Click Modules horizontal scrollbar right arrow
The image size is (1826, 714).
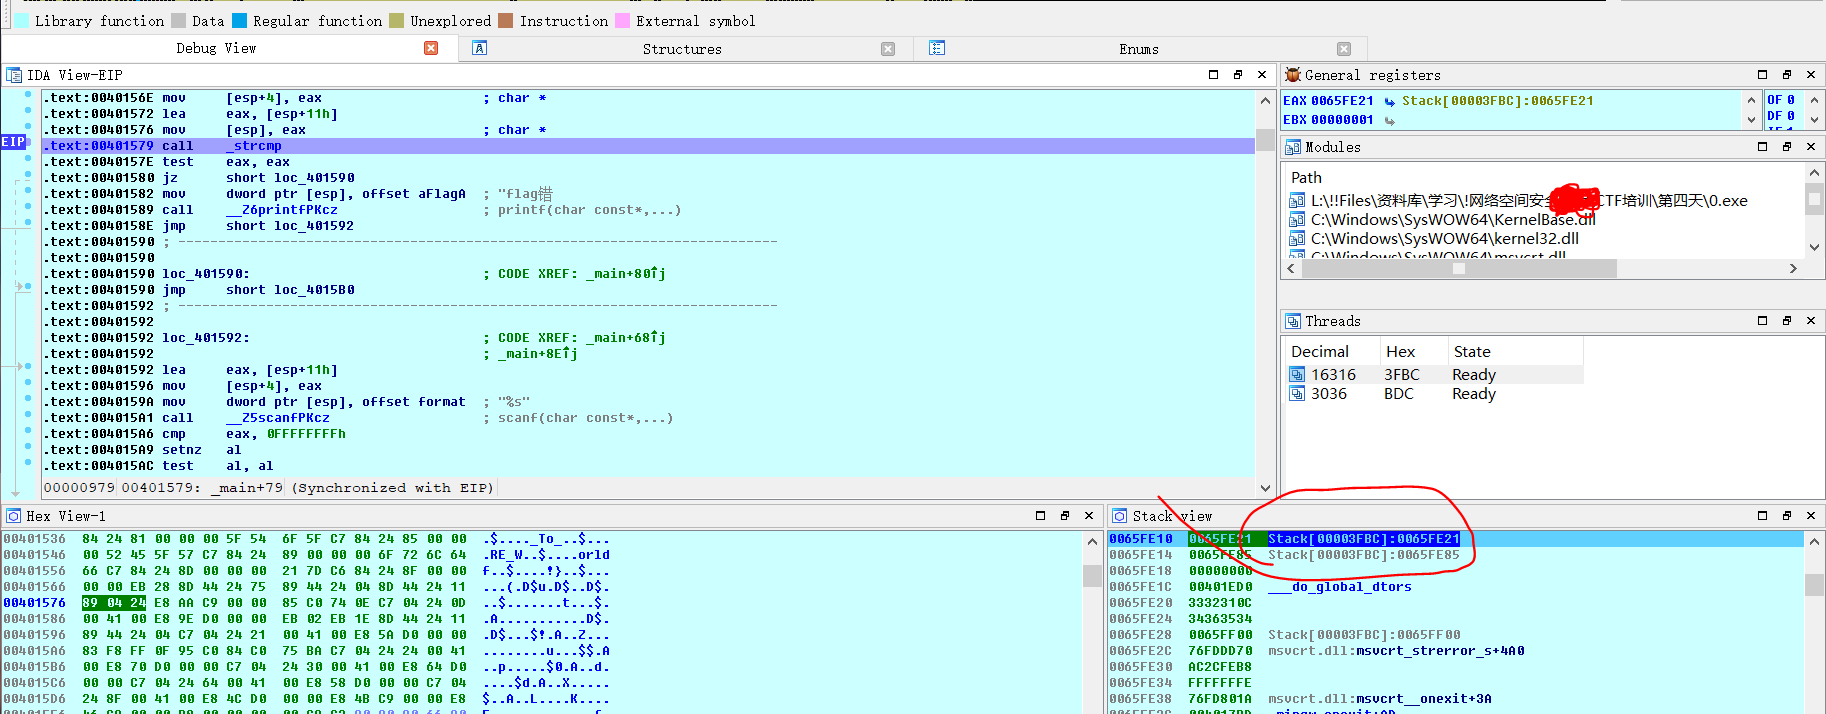point(1793,268)
